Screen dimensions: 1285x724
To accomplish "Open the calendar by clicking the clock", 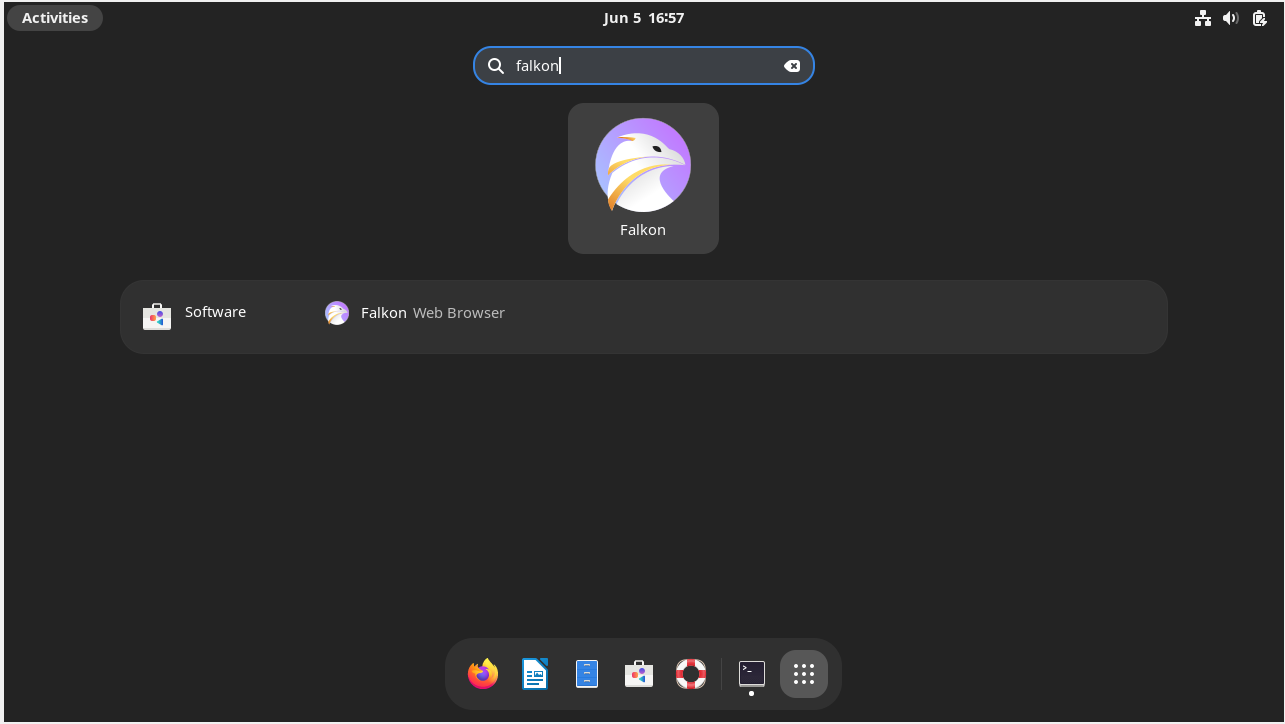I will [x=644, y=17].
